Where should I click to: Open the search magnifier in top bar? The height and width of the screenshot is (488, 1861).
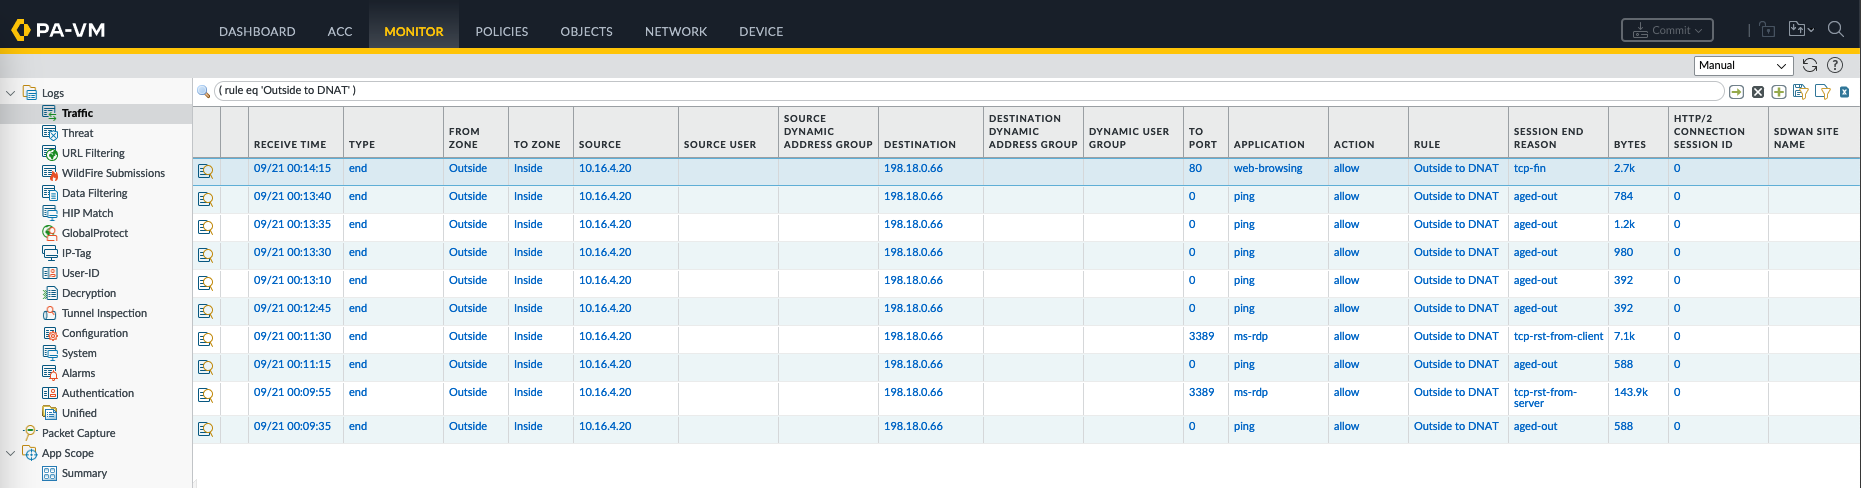point(1836,30)
